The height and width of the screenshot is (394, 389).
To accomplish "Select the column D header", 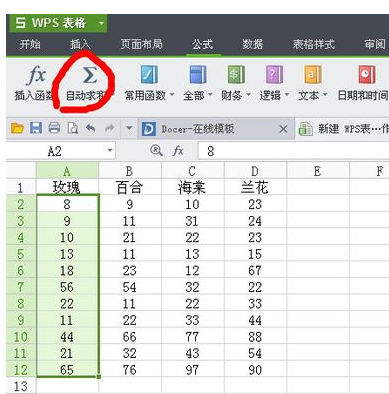I will point(255,171).
